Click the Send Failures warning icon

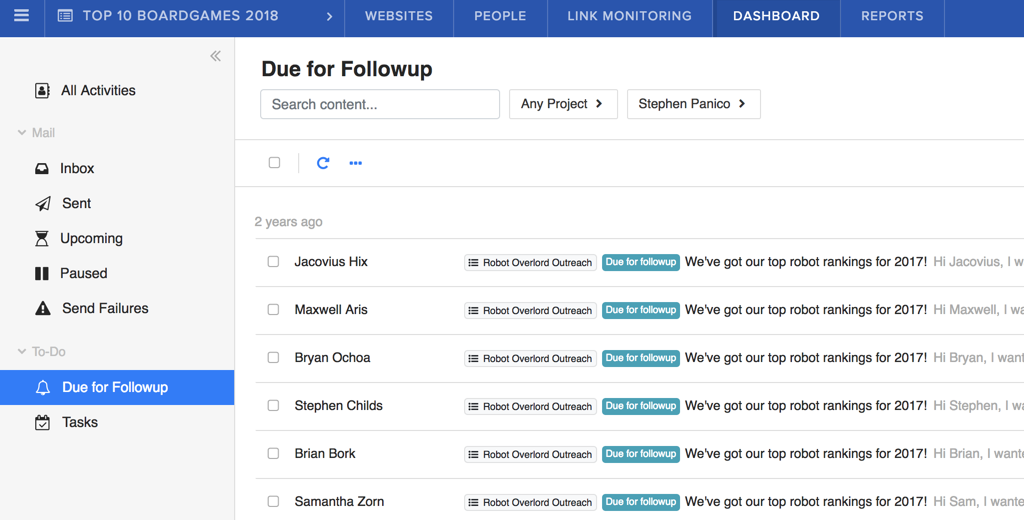coord(42,309)
